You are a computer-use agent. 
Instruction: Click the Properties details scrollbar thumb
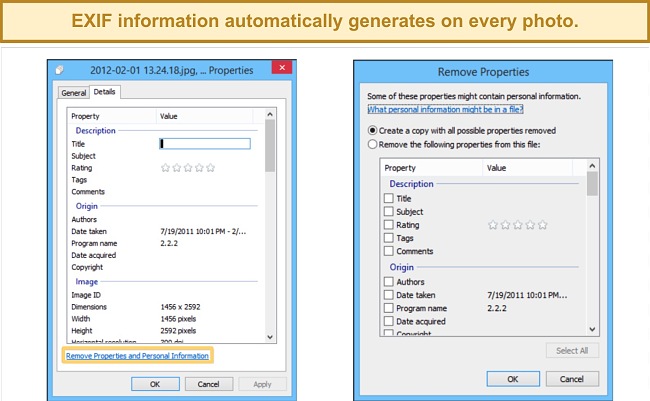[270, 145]
